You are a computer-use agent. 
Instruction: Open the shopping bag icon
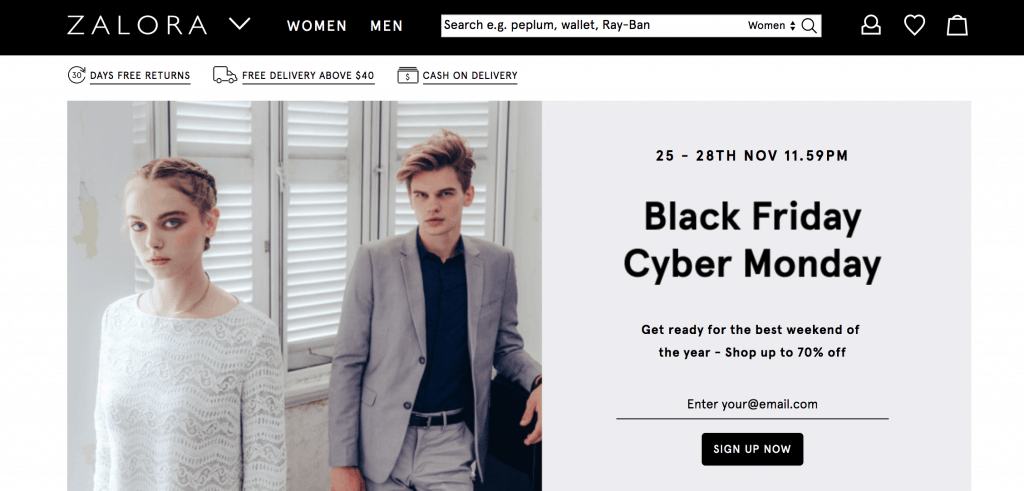[957, 25]
